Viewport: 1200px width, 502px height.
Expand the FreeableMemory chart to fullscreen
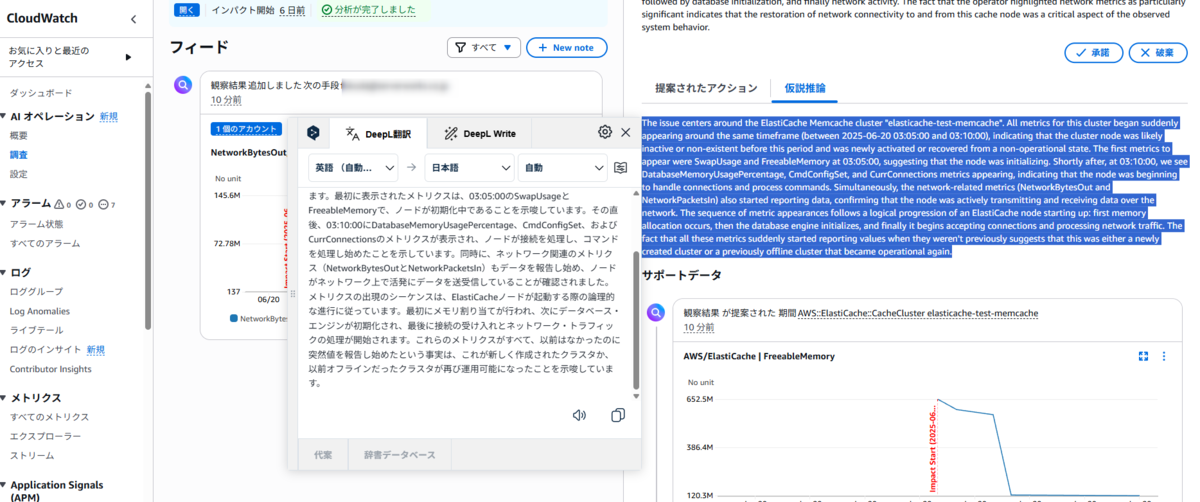[1144, 356]
